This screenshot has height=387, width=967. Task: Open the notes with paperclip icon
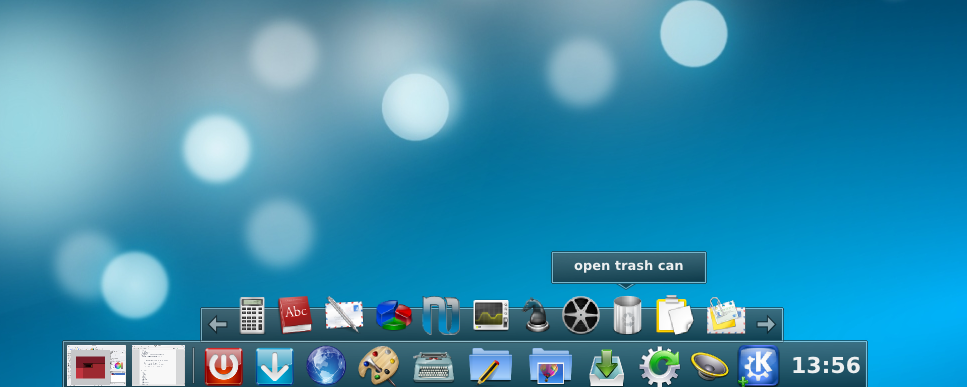[x=725, y=316]
